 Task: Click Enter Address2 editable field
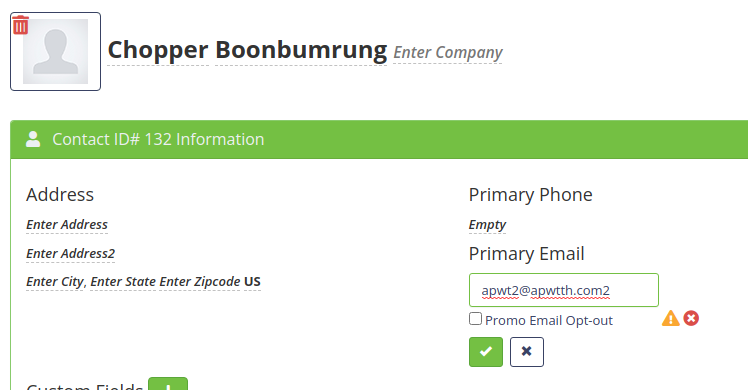pyautogui.click(x=71, y=254)
